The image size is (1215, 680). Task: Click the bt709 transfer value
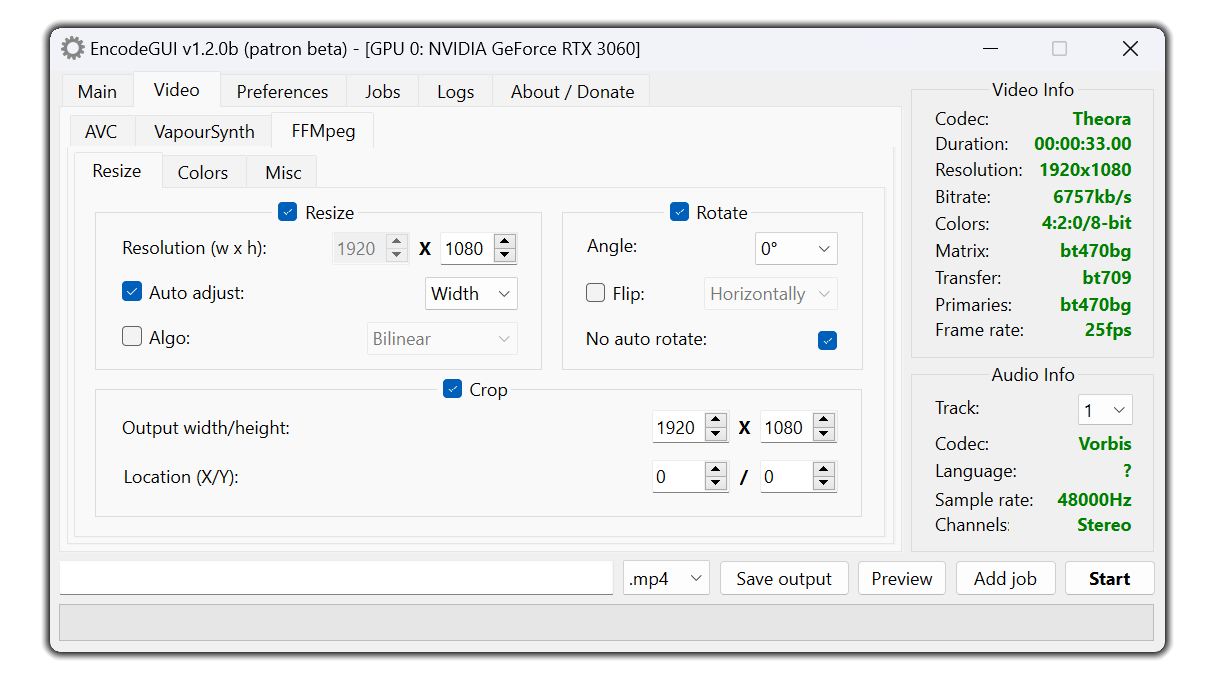tap(1106, 277)
